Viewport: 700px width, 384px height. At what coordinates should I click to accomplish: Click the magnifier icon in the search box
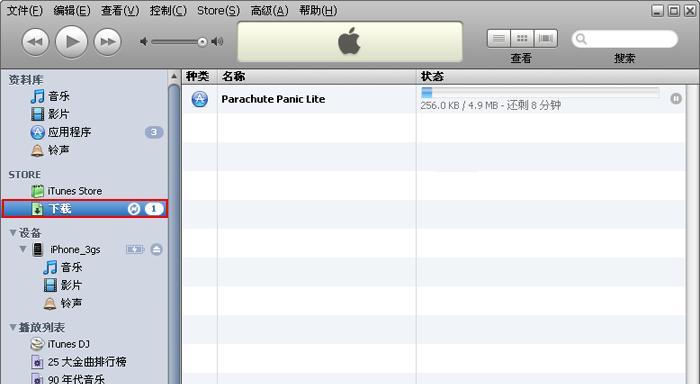[581, 39]
